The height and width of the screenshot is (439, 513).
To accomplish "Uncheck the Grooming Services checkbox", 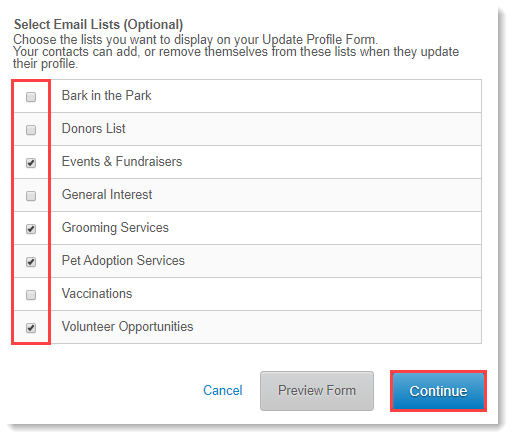I will [x=31, y=229].
